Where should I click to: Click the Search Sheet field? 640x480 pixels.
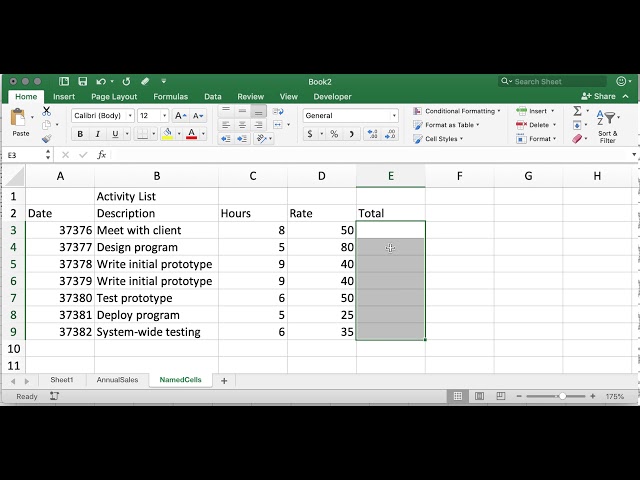[552, 81]
